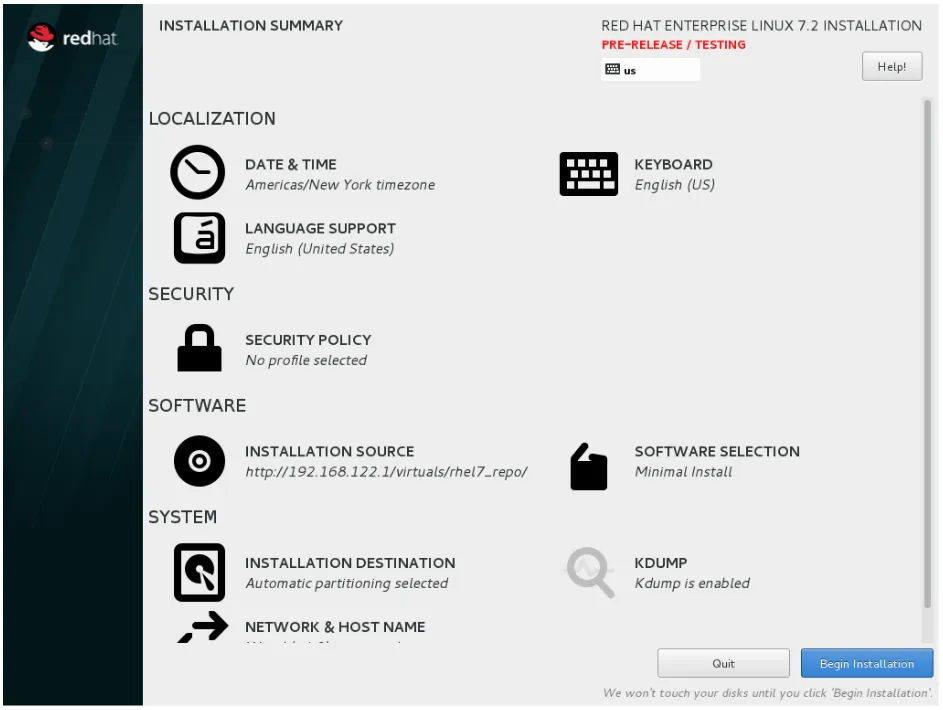Click Begin Installation
This screenshot has width=943, height=710.
click(867, 663)
